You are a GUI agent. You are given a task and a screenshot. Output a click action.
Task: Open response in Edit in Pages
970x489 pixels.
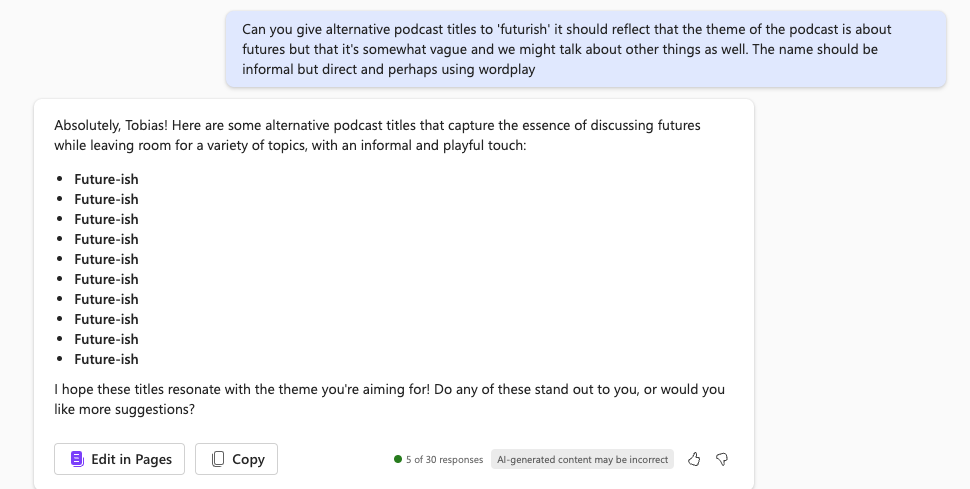[120, 459]
